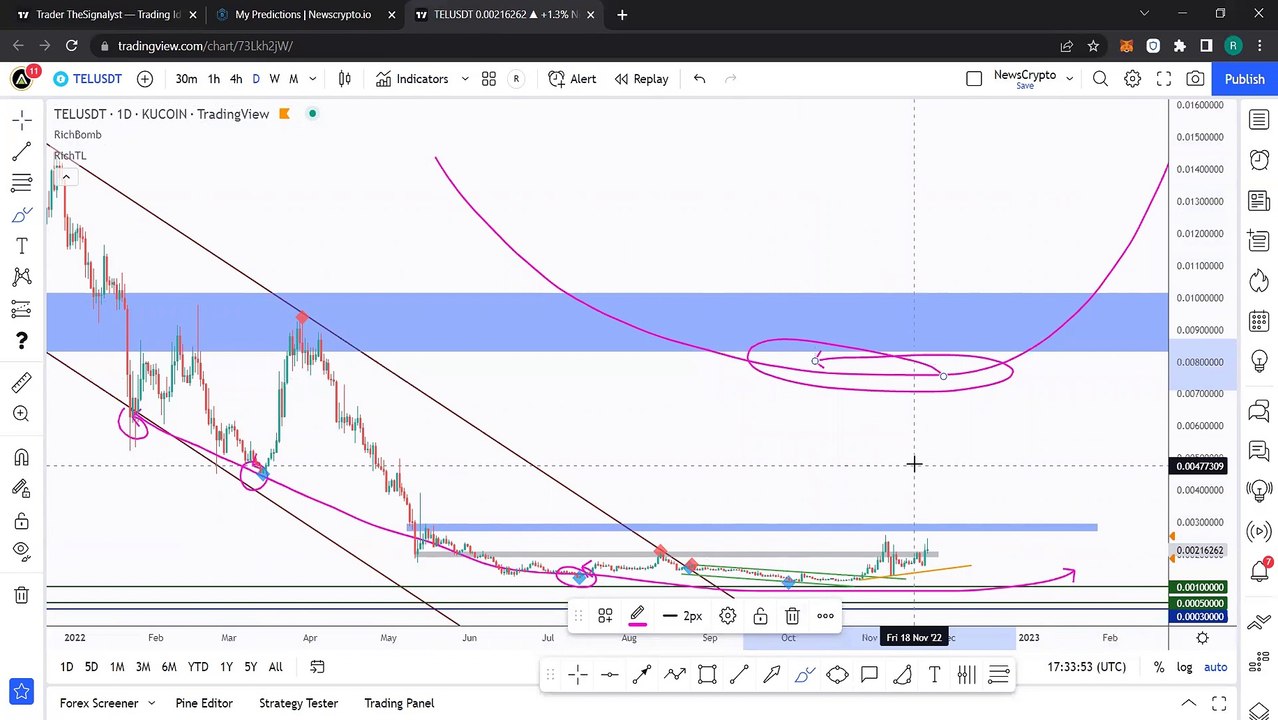Expand the Forex Screener dropdown
Viewport: 1278px width, 720px height.
tap(152, 703)
